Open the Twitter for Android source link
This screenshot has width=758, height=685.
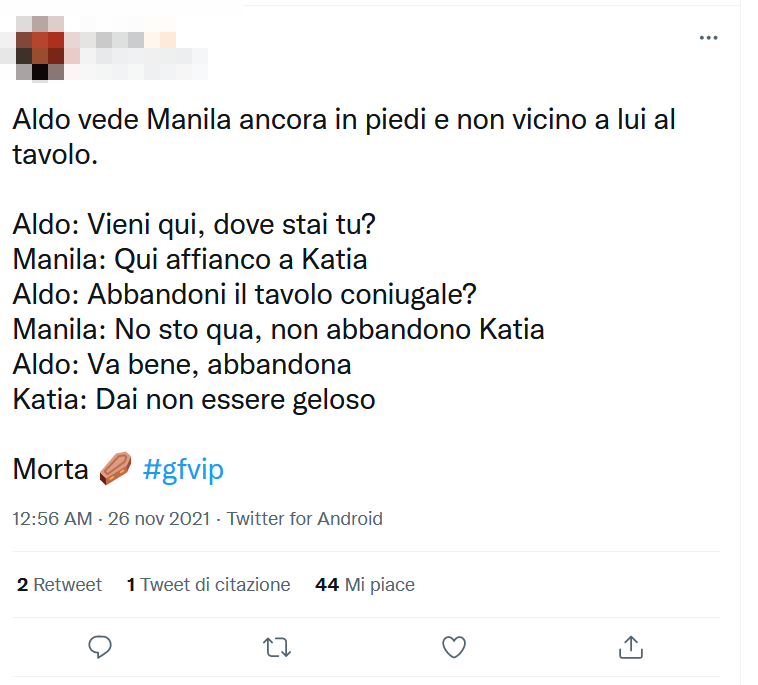[304, 519]
